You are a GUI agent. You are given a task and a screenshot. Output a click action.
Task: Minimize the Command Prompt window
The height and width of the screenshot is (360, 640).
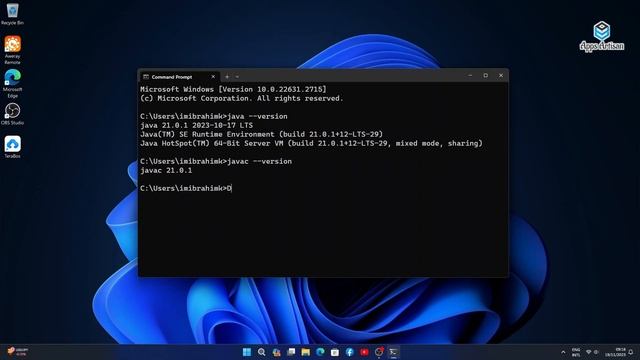click(470, 76)
